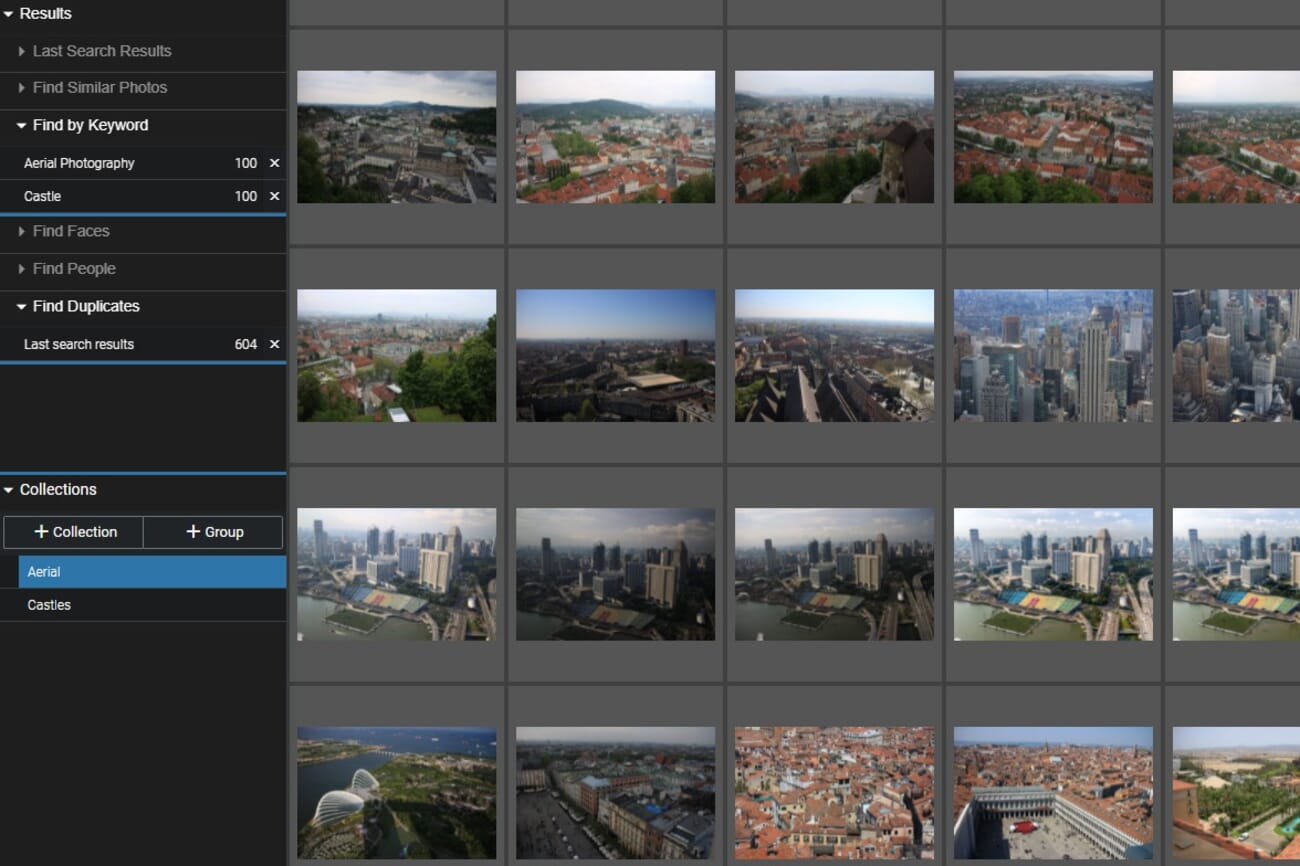Expand Last Search Results section

point(101,51)
